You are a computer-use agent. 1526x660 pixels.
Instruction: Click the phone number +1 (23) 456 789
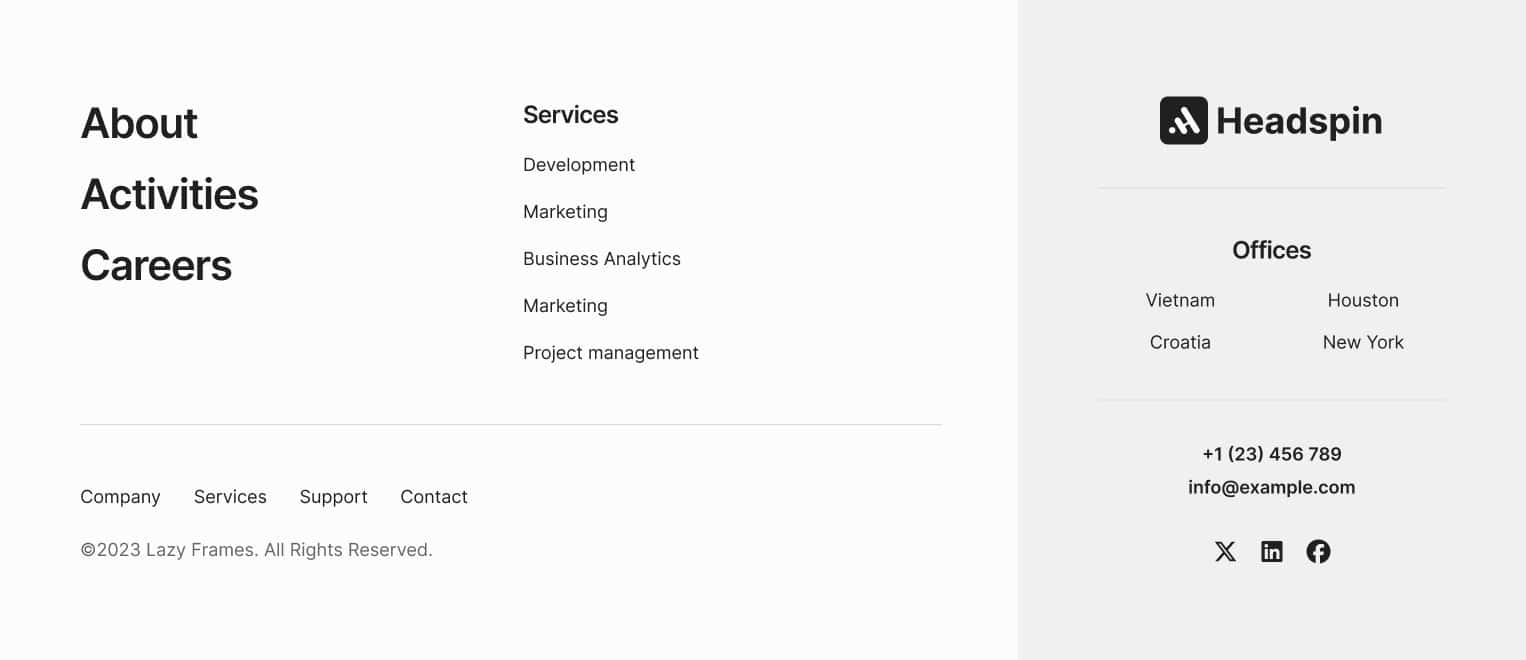click(1272, 454)
